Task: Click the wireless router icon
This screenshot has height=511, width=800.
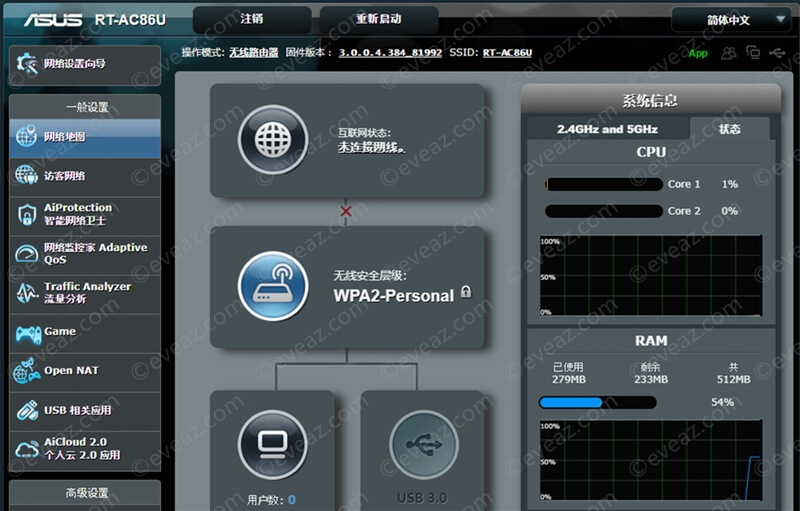Action: click(273, 286)
